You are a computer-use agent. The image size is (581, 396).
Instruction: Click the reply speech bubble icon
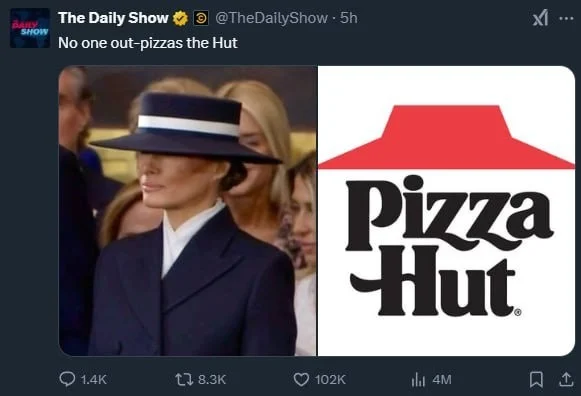coord(67,379)
